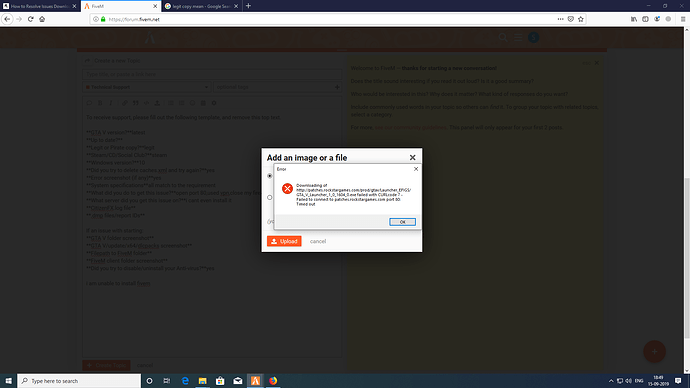Viewport: 690px width, 388px height.
Task: Click cancel in the upload modal
Action: 318,241
